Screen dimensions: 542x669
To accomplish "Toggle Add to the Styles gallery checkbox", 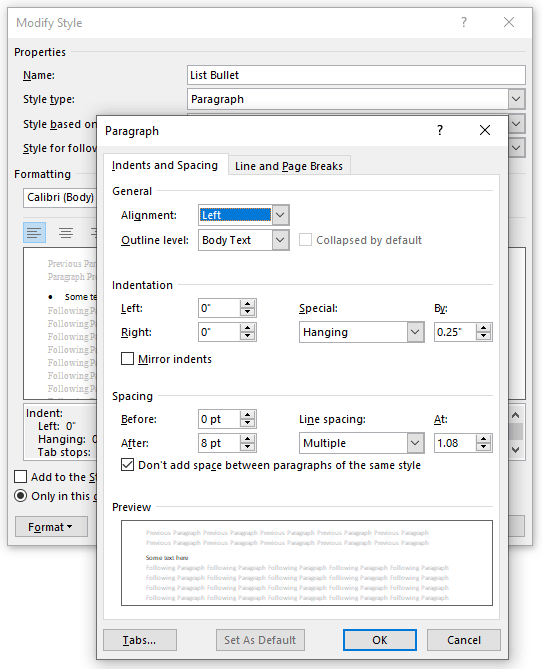I will (x=20, y=477).
